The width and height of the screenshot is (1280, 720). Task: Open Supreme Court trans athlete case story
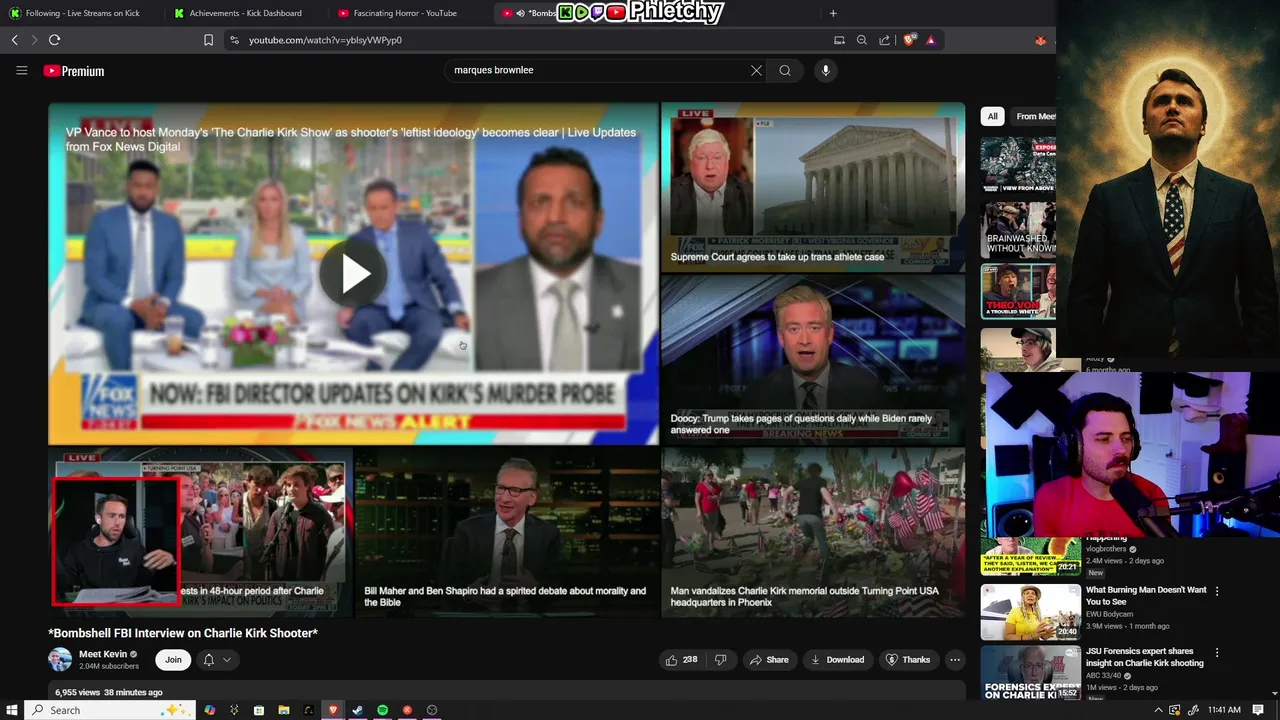click(x=812, y=186)
